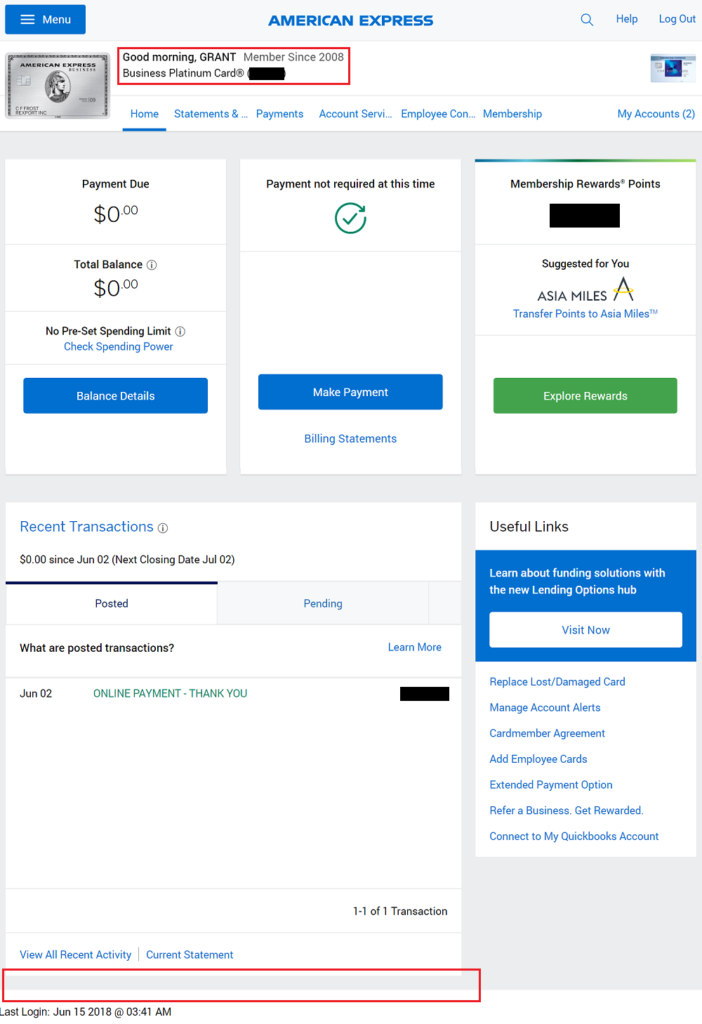
Task: Click the Make Payment button
Action: click(349, 391)
